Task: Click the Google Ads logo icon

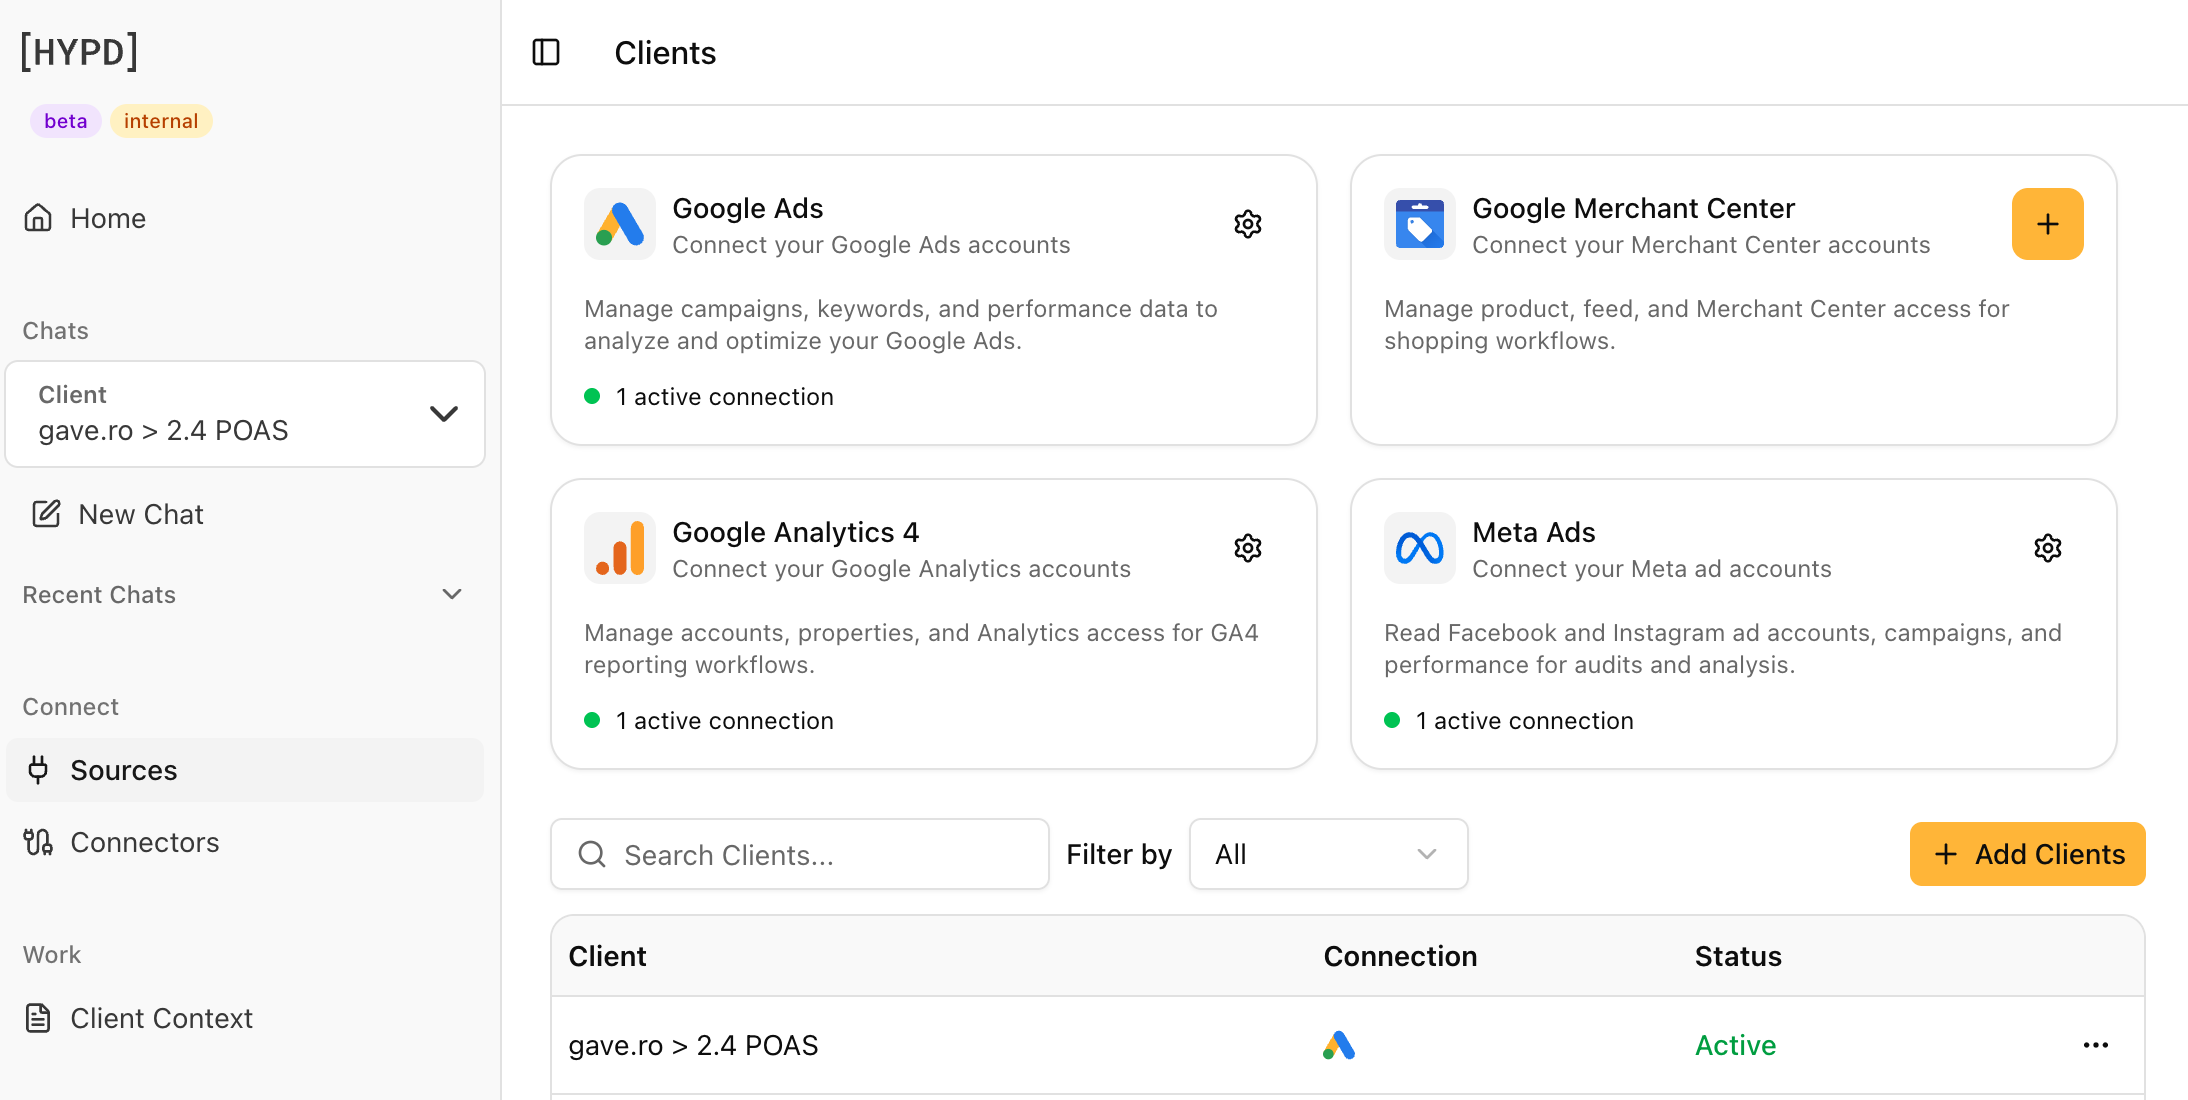Action: [620, 224]
